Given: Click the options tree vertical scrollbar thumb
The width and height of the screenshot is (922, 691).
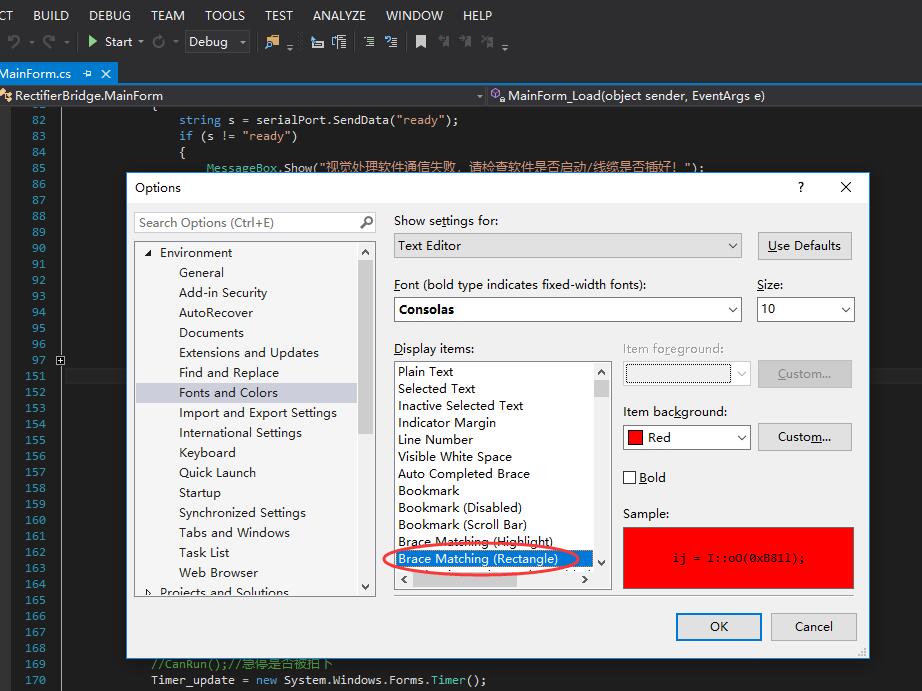Looking at the screenshot, I should [x=365, y=347].
